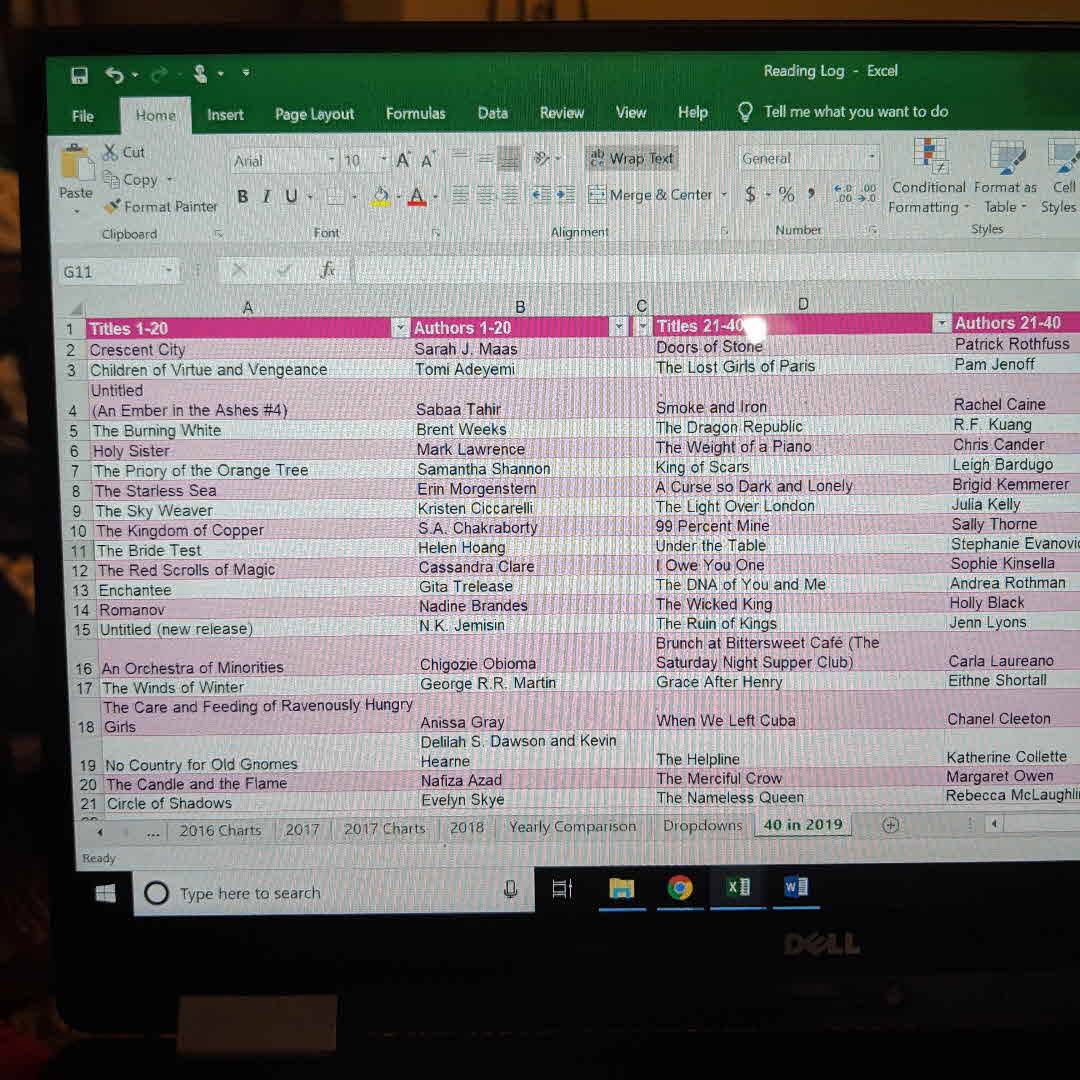Open Conditional Formatting menu
1080x1080 pixels.
[929, 177]
